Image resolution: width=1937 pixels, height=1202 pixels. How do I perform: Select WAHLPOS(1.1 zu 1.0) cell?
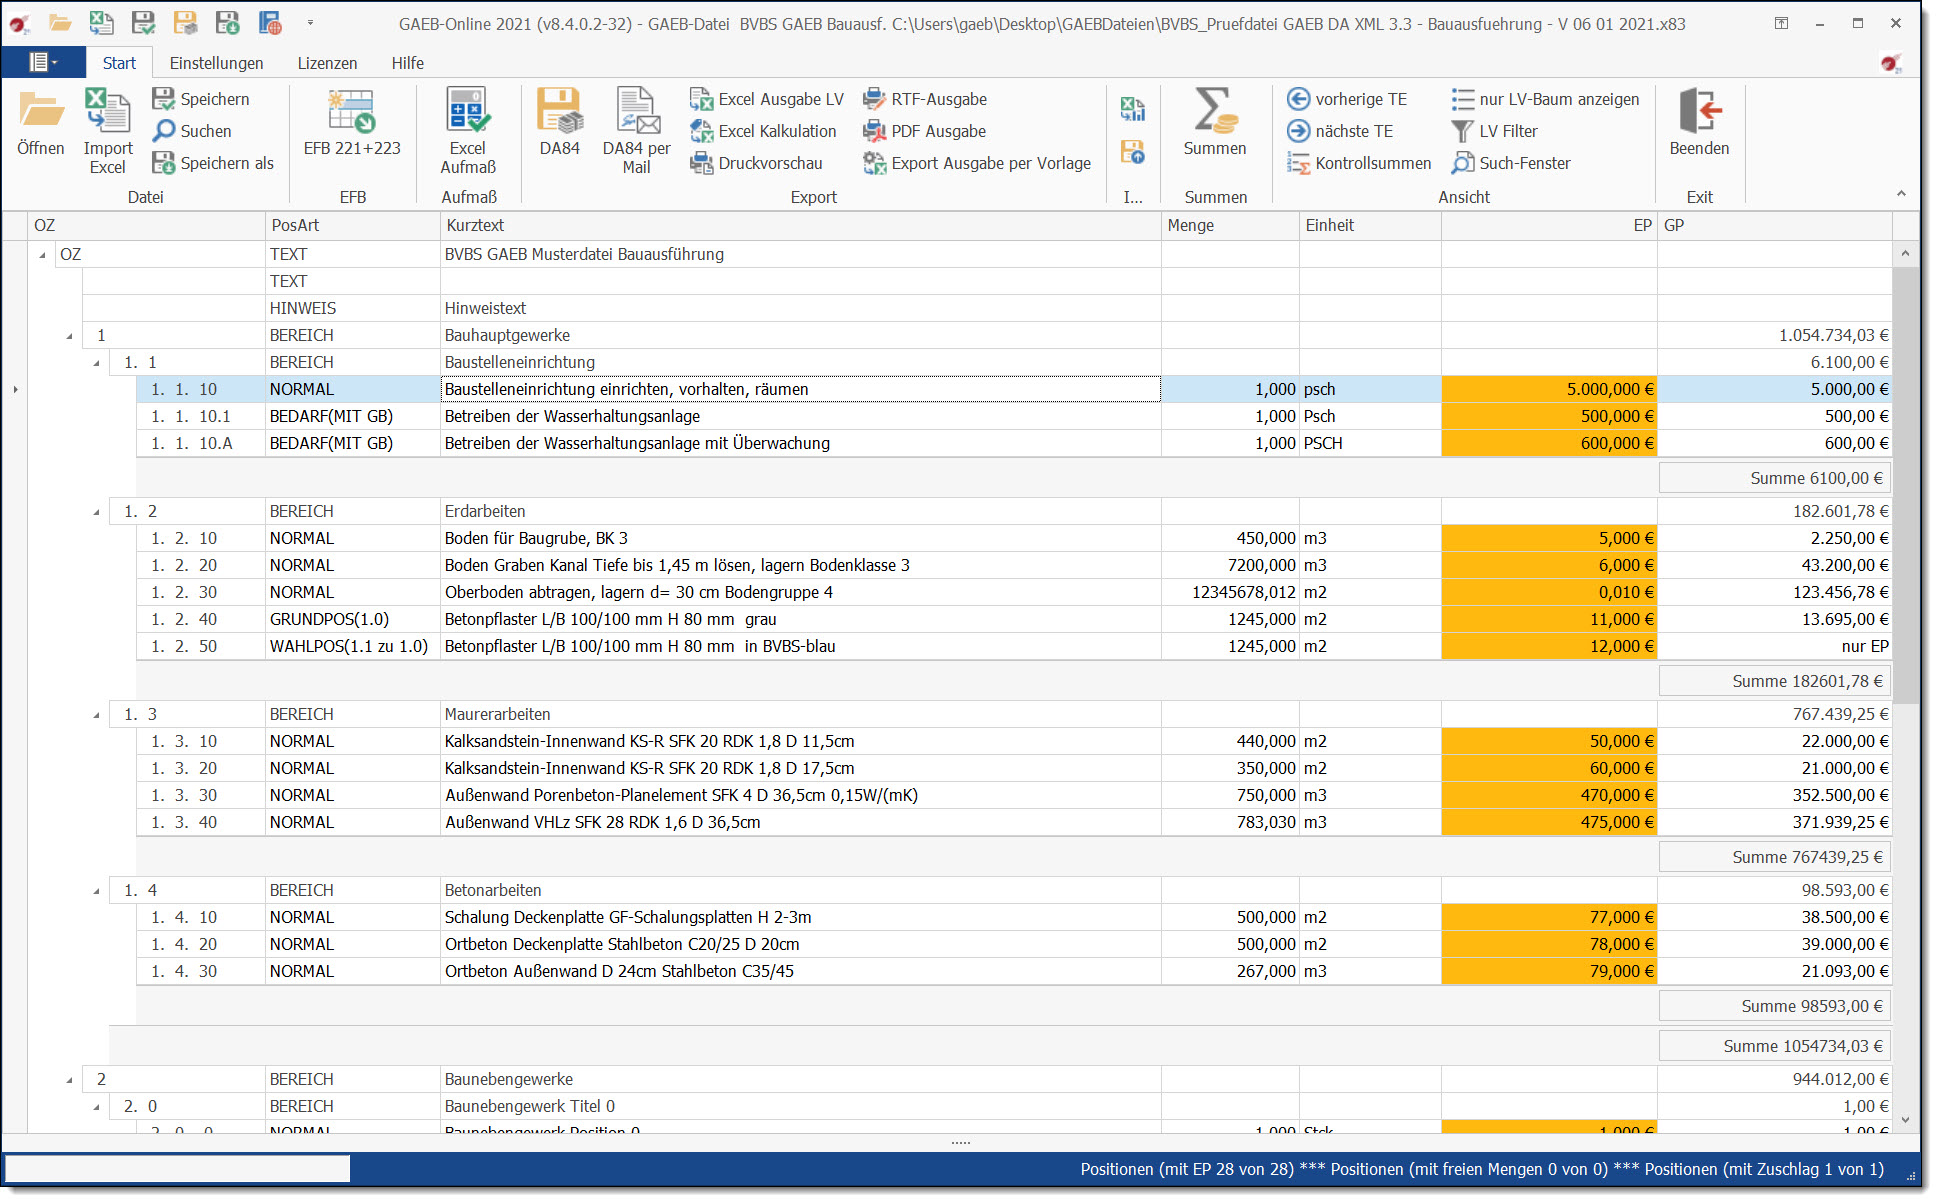click(x=352, y=646)
